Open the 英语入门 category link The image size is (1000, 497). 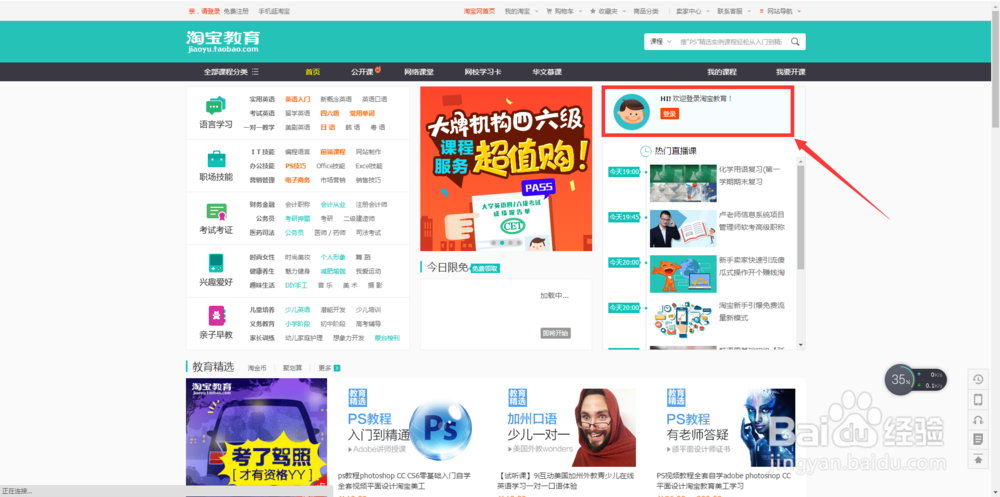[x=298, y=99]
